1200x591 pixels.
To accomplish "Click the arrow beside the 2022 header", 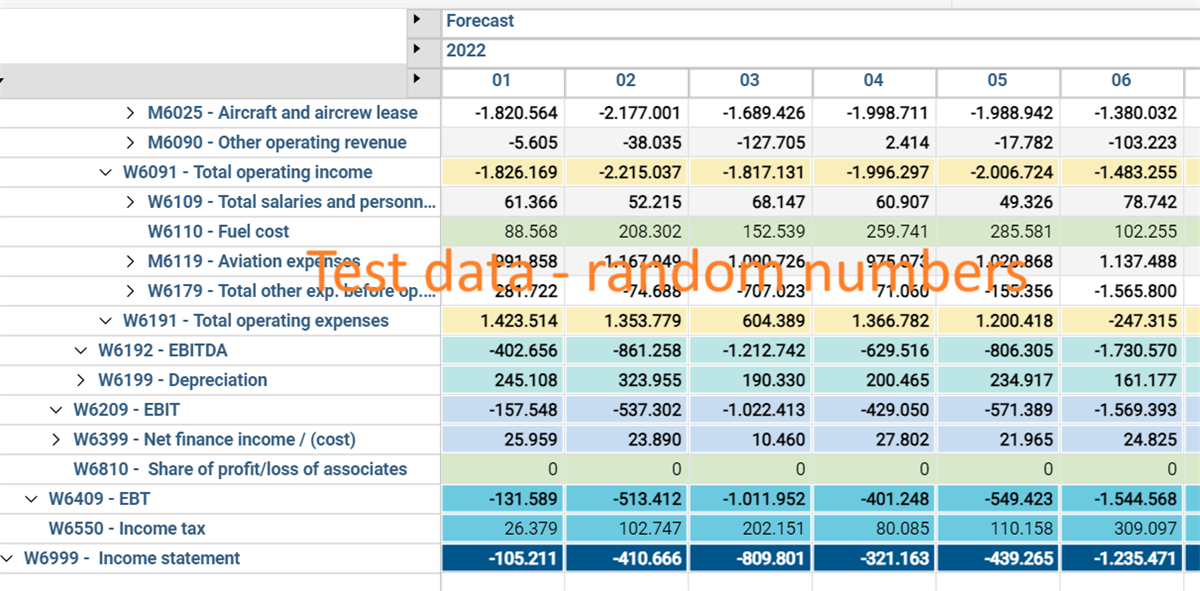I will click(417, 49).
